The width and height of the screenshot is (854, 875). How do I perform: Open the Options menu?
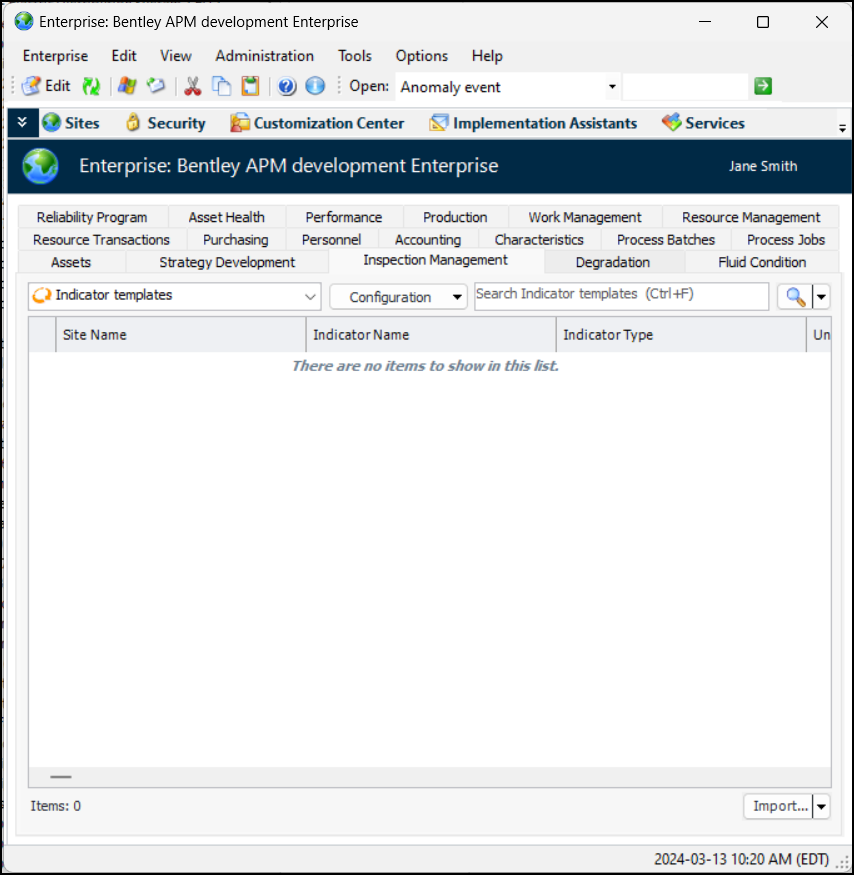tap(421, 56)
